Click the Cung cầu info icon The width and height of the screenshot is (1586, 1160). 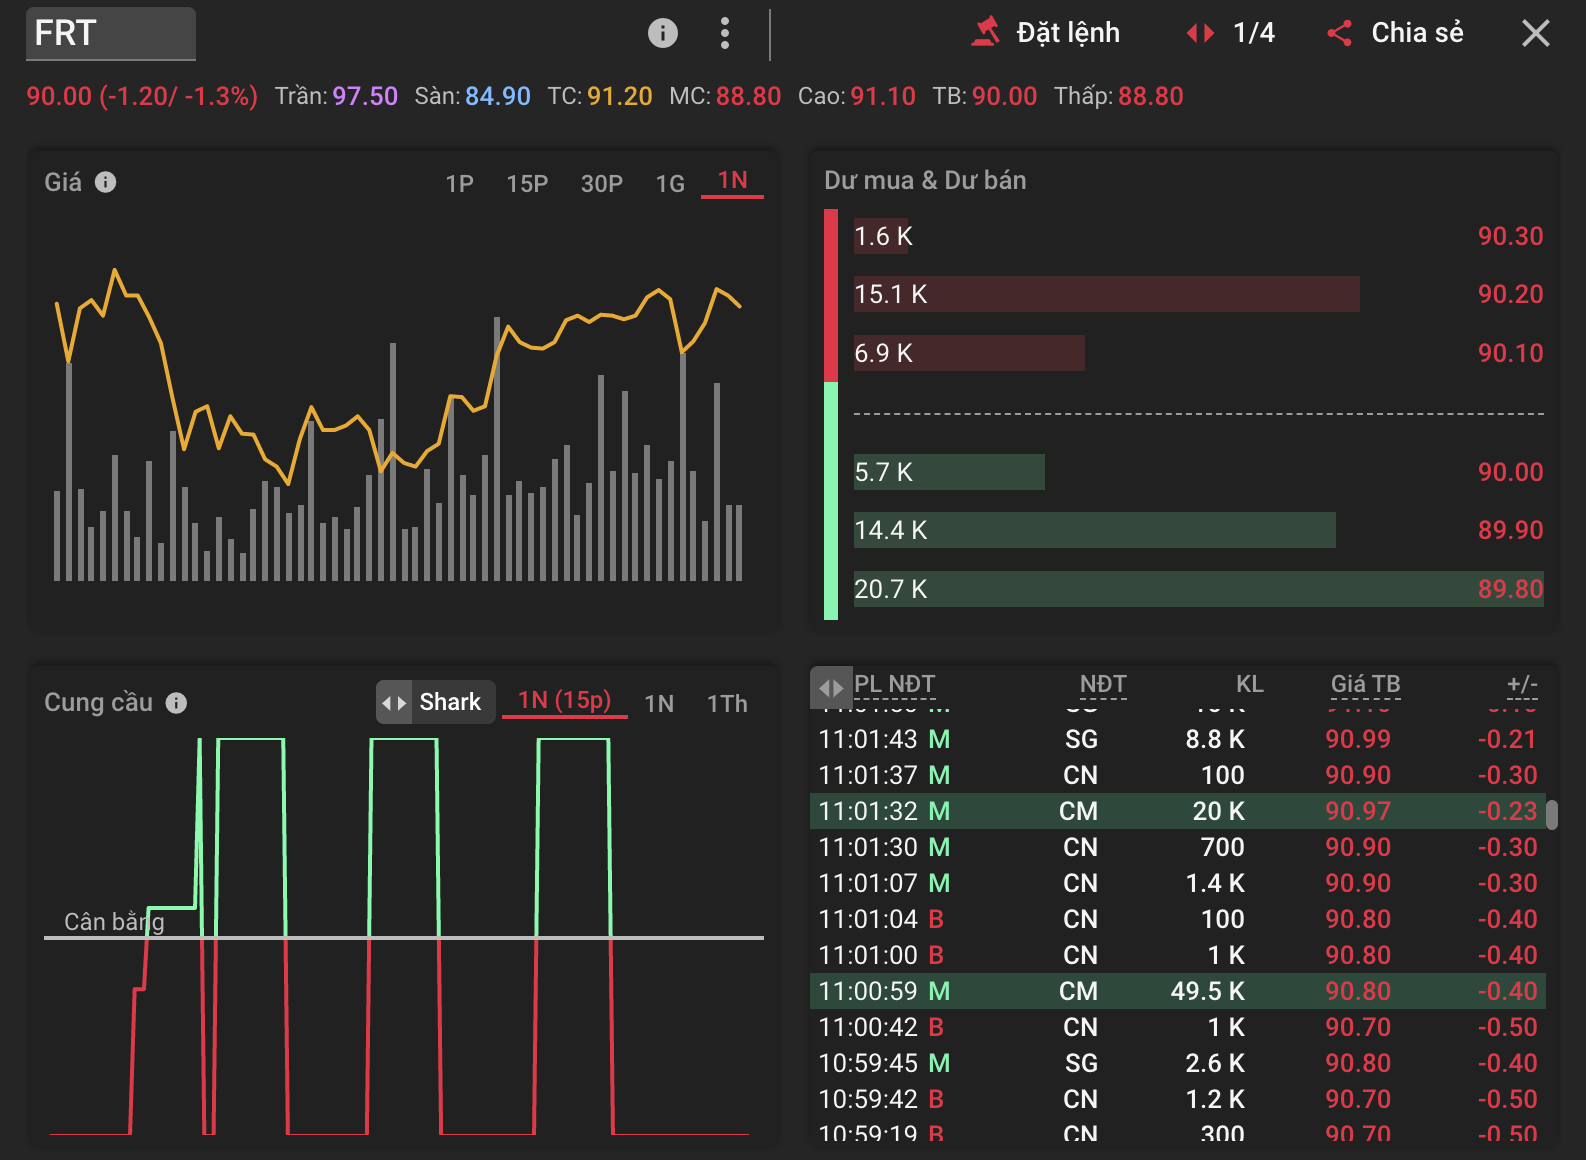coord(176,703)
